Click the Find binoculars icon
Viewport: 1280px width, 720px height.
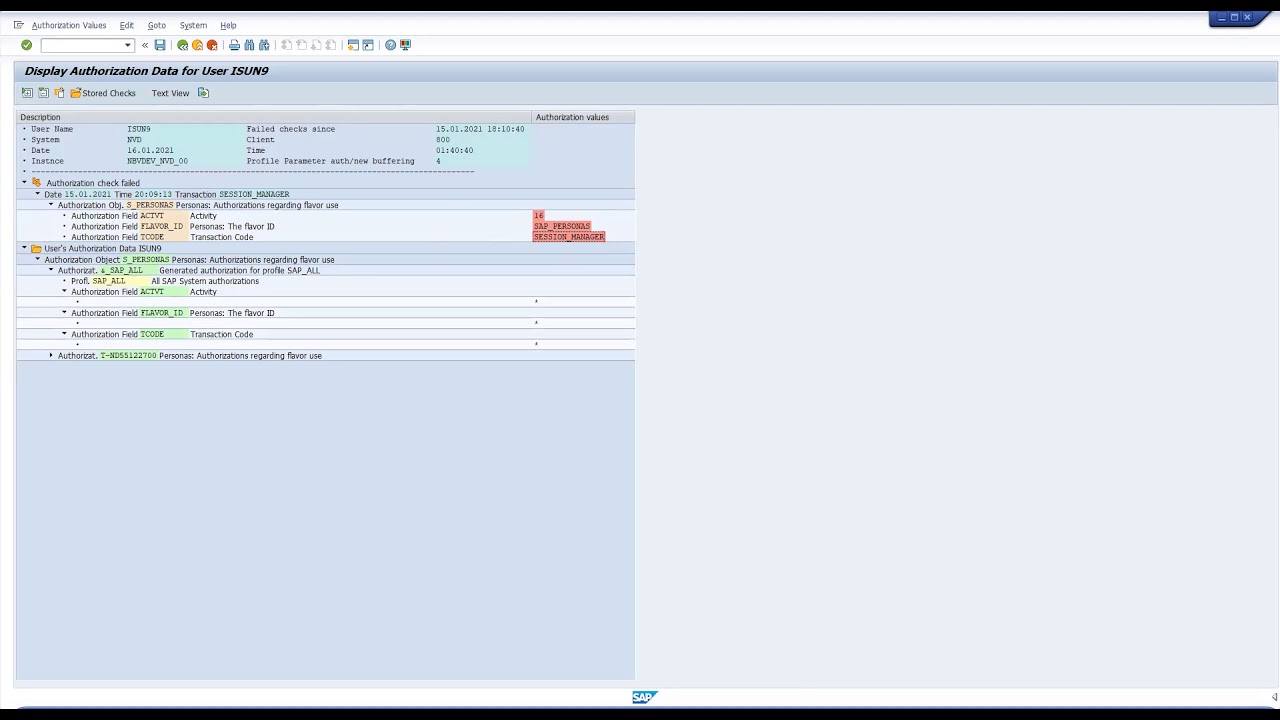click(x=249, y=45)
